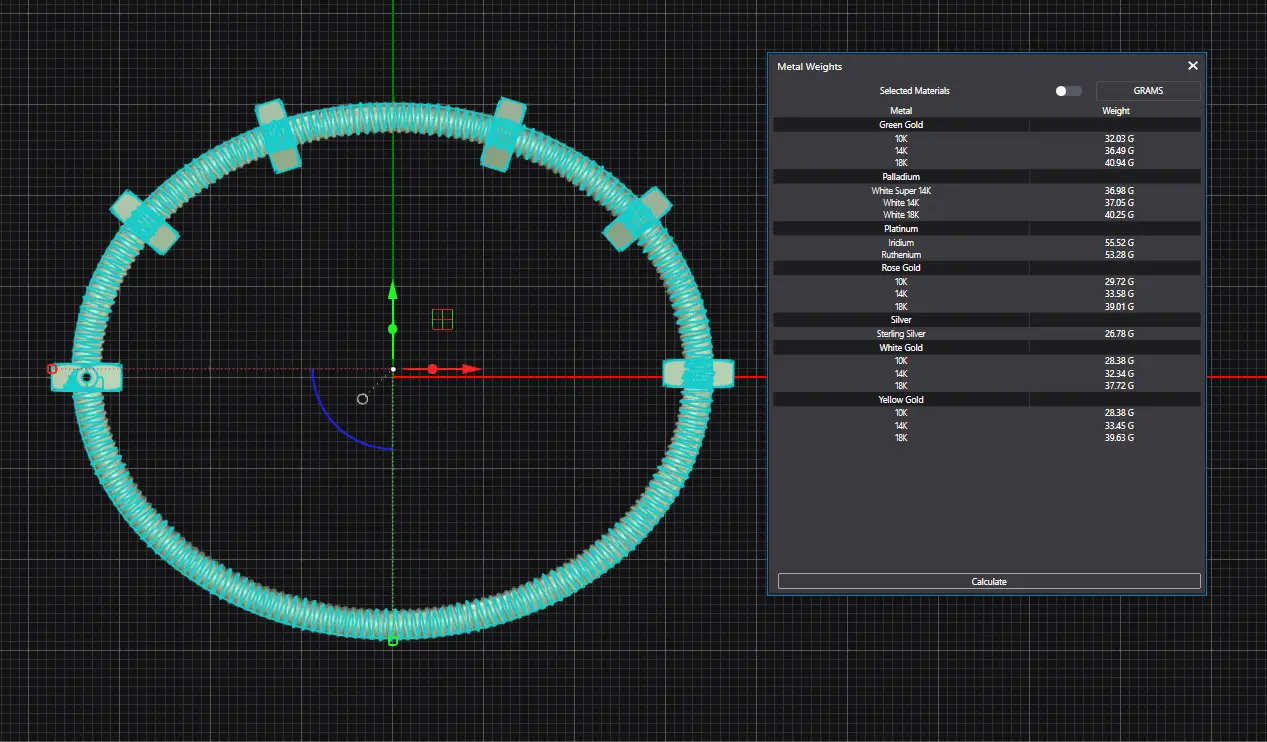Viewport: 1267px width, 742px height.
Task: Select the Iridium platinum row
Action: pyautogui.click(x=986, y=243)
